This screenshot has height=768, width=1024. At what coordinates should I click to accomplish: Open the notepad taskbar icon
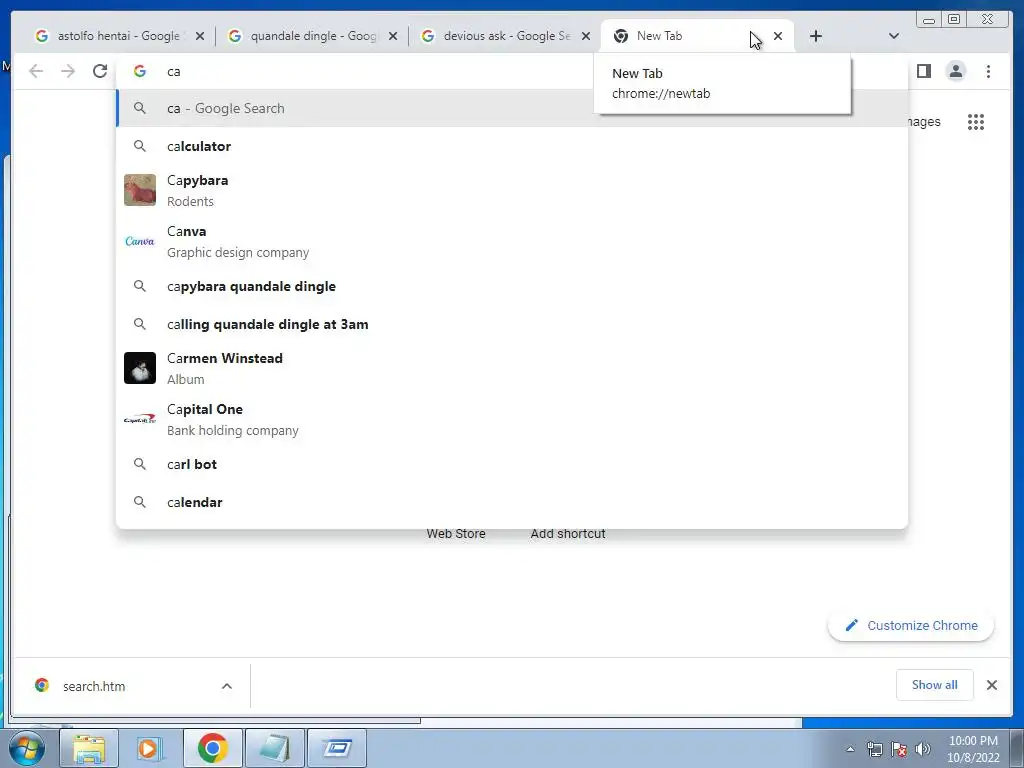pos(275,748)
